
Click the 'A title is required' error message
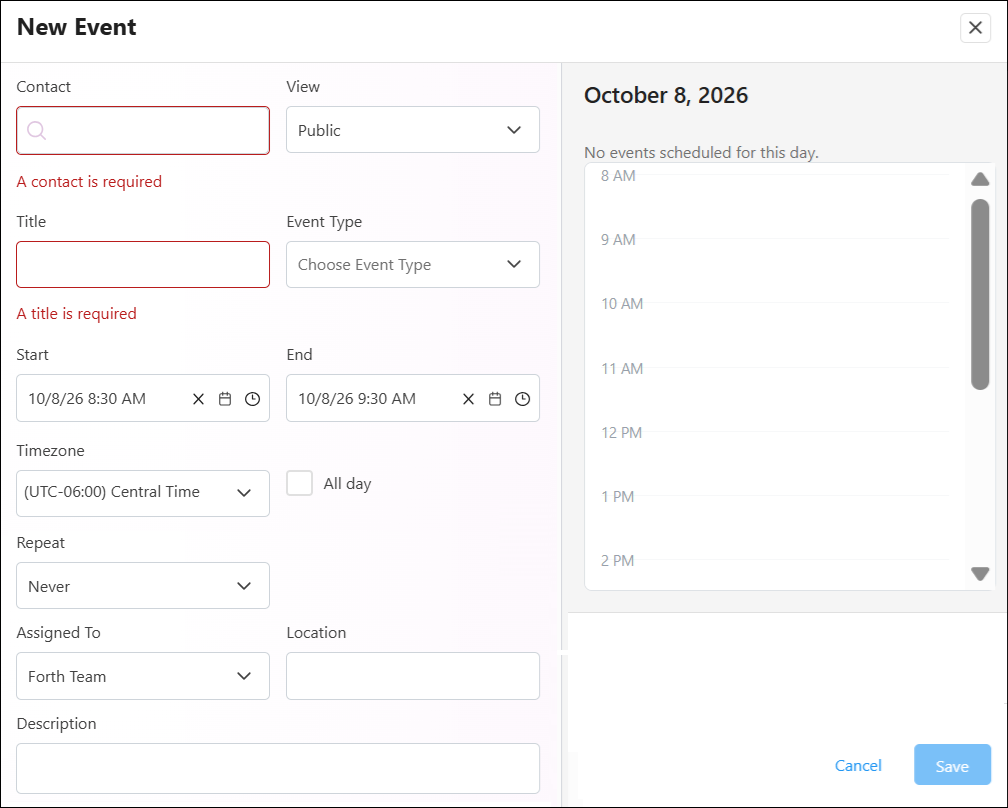pyautogui.click(x=76, y=314)
